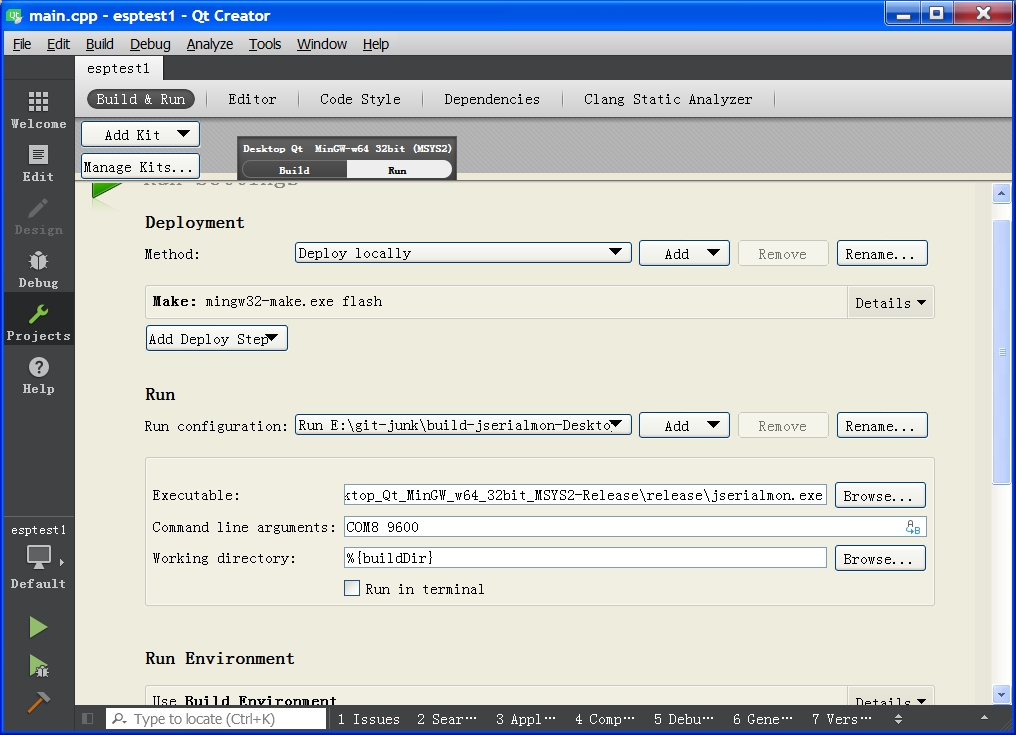Open 5 Debugger Console pane

click(x=684, y=719)
